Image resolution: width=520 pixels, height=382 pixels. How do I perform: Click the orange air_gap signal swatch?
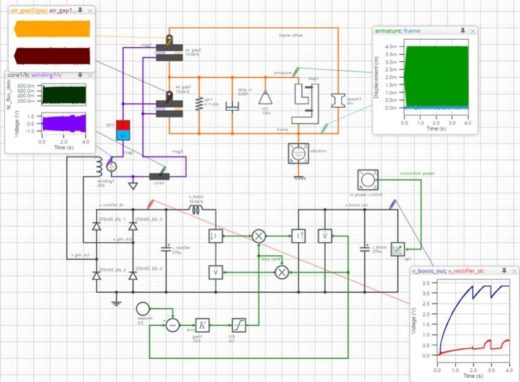pyautogui.click(x=52, y=29)
